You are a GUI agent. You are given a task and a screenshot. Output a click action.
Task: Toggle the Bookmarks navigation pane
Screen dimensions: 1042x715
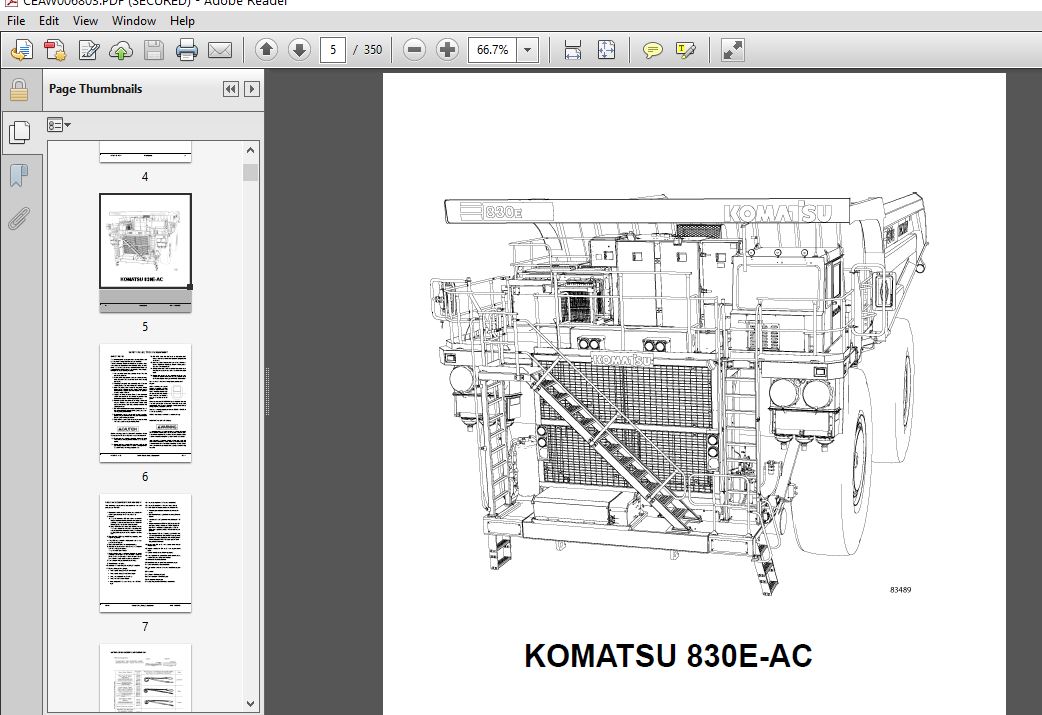19,176
